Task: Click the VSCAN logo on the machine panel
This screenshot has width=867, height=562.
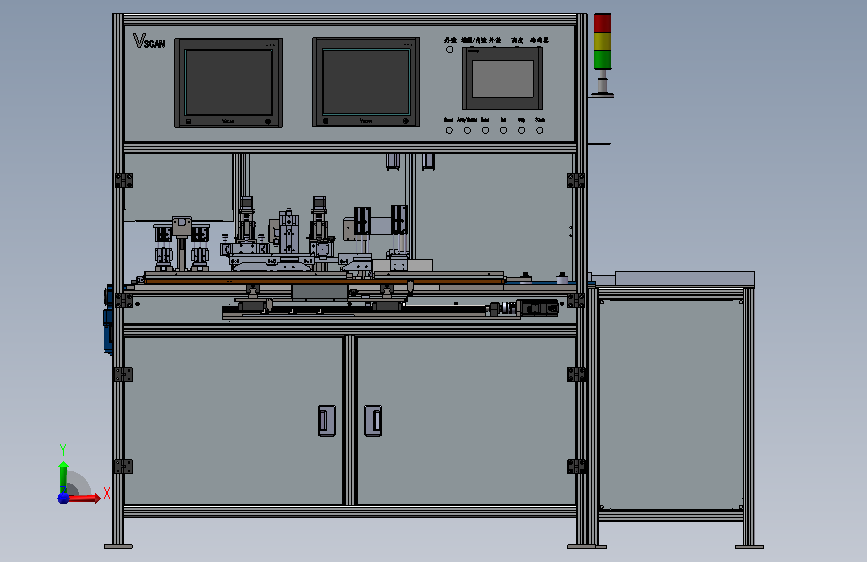Action: [149, 41]
